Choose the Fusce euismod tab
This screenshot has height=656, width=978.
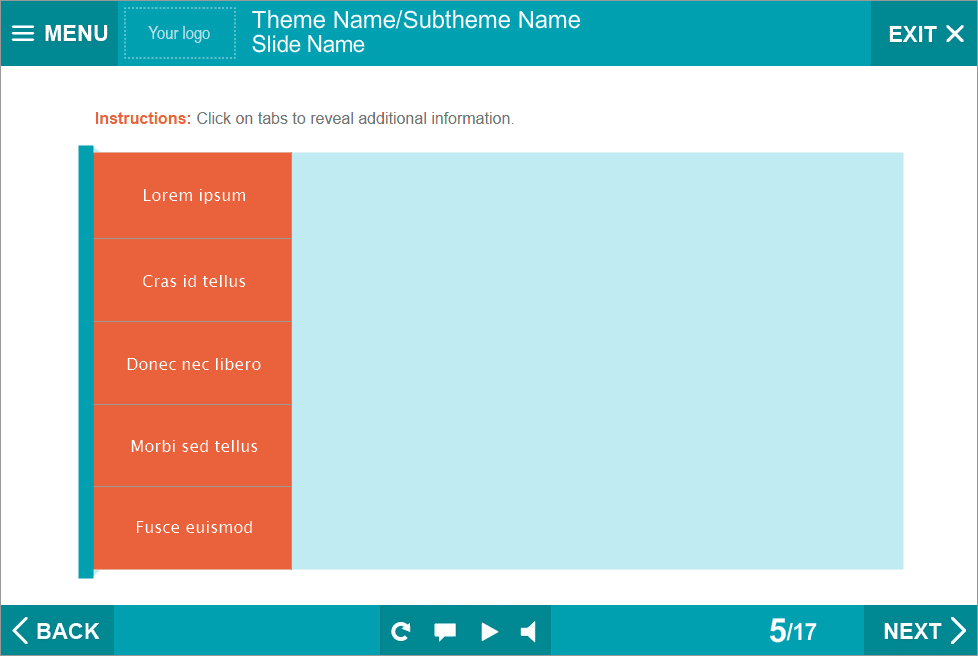point(193,527)
